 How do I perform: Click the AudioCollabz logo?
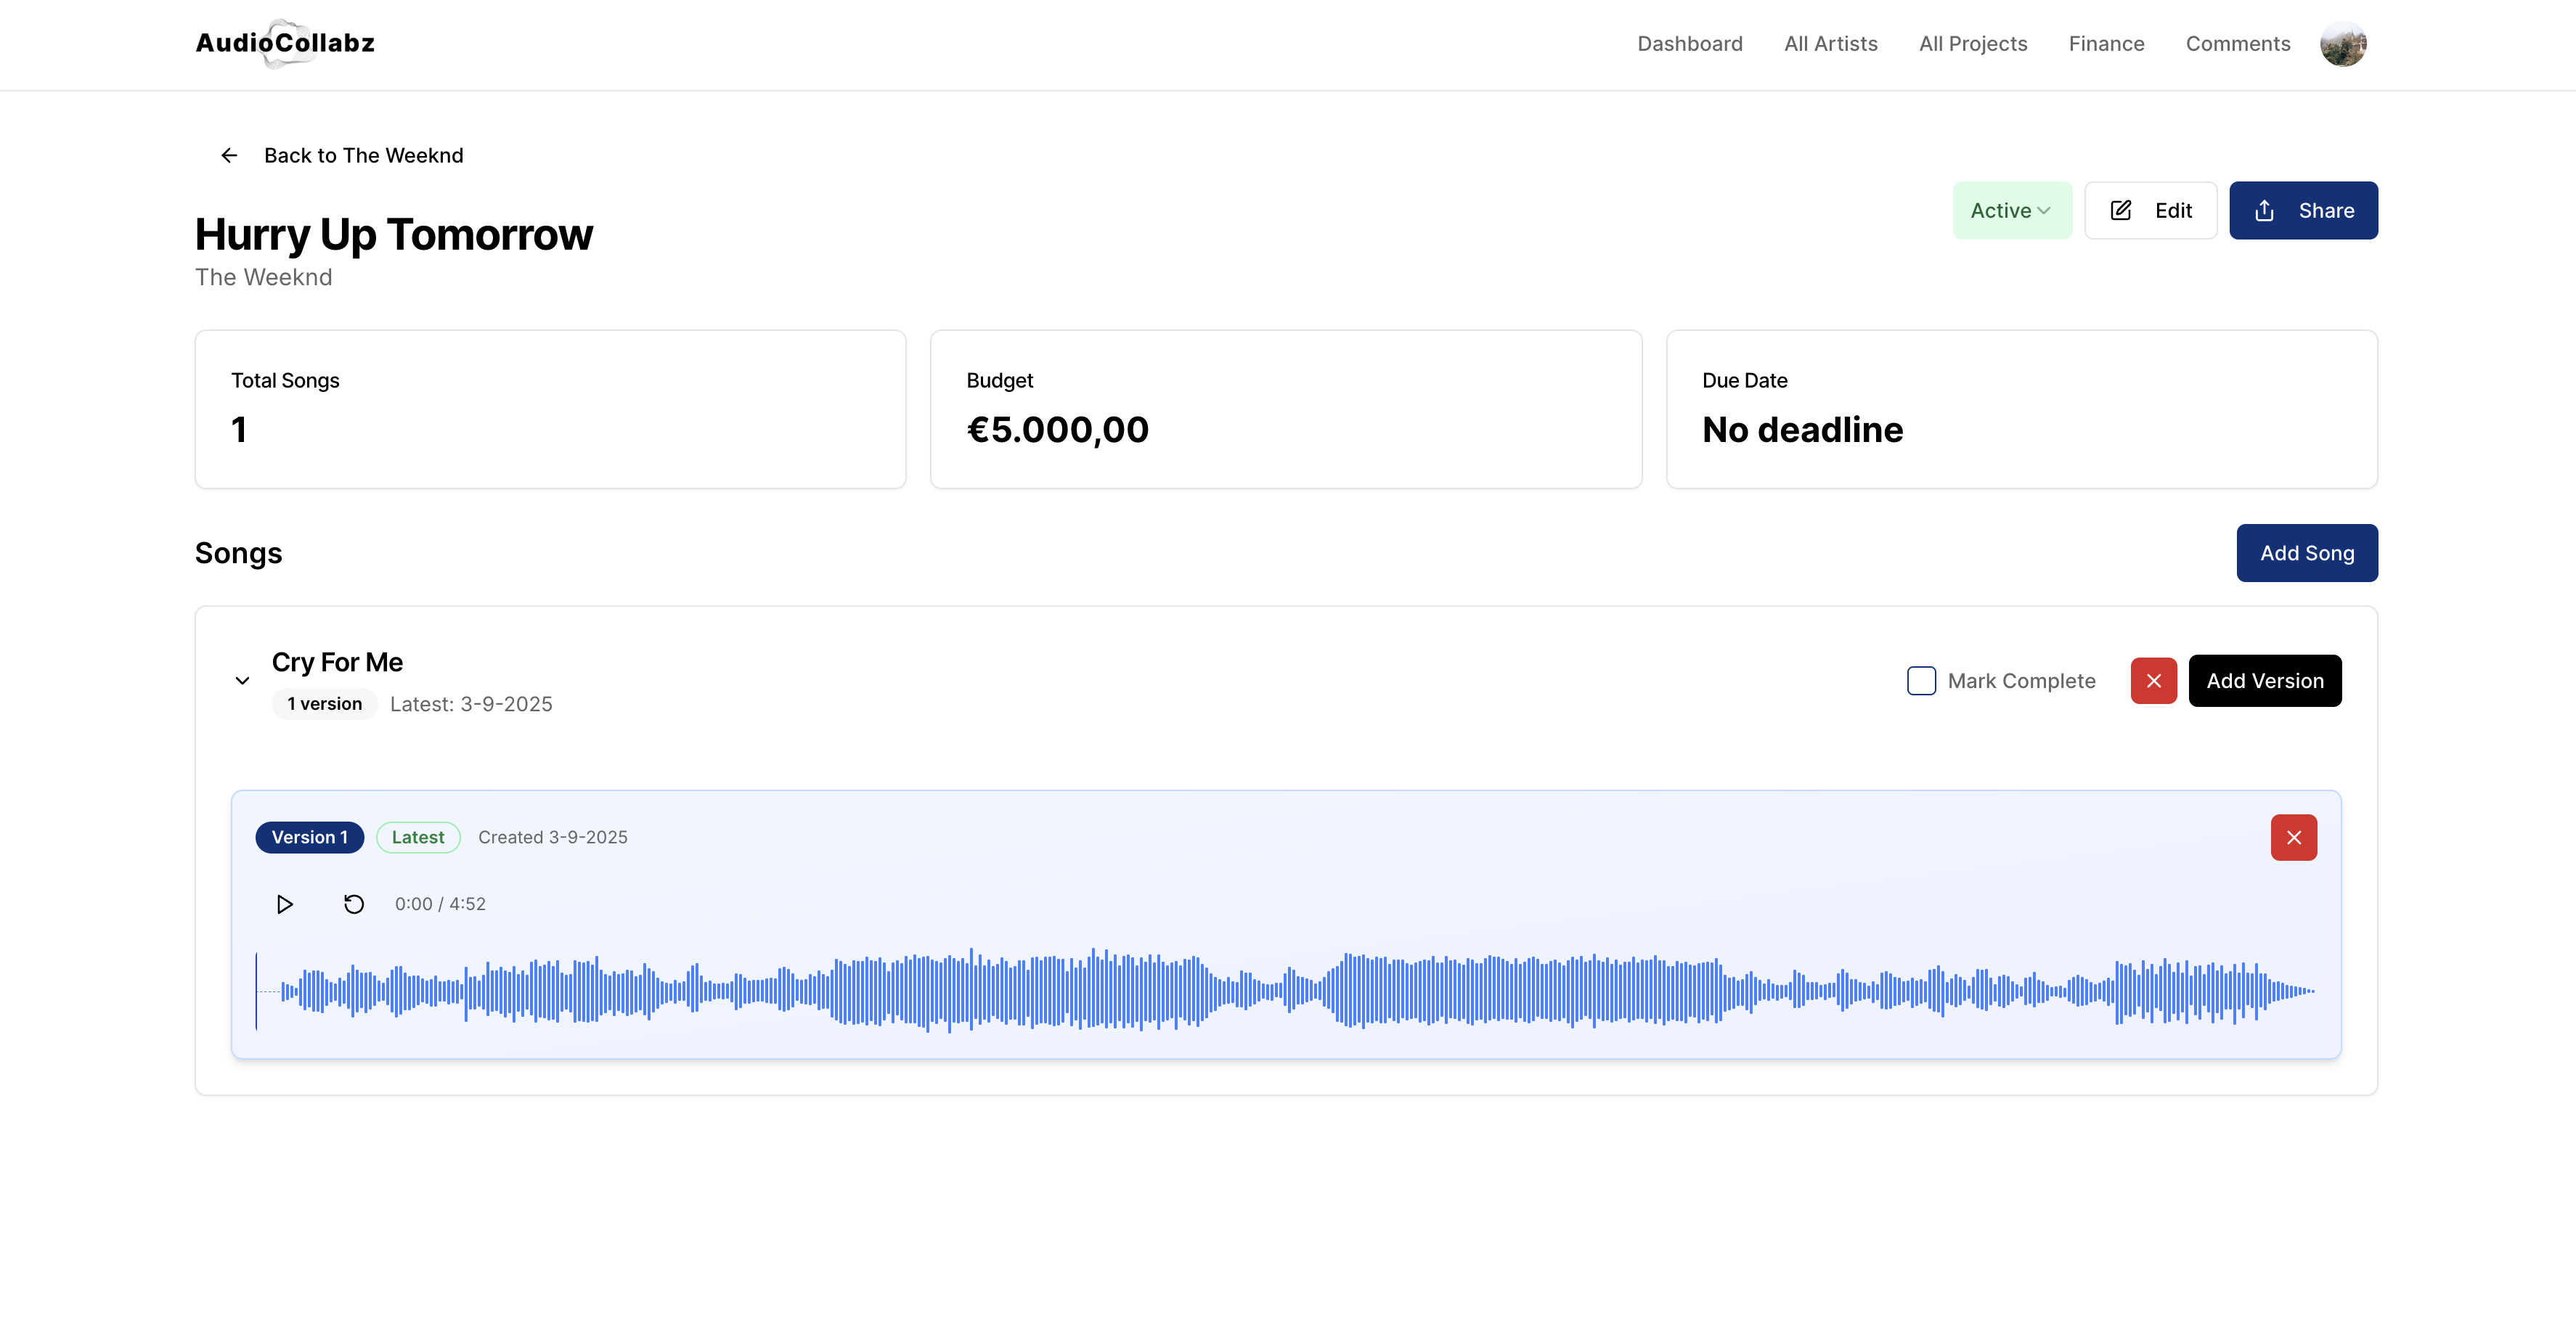(285, 43)
